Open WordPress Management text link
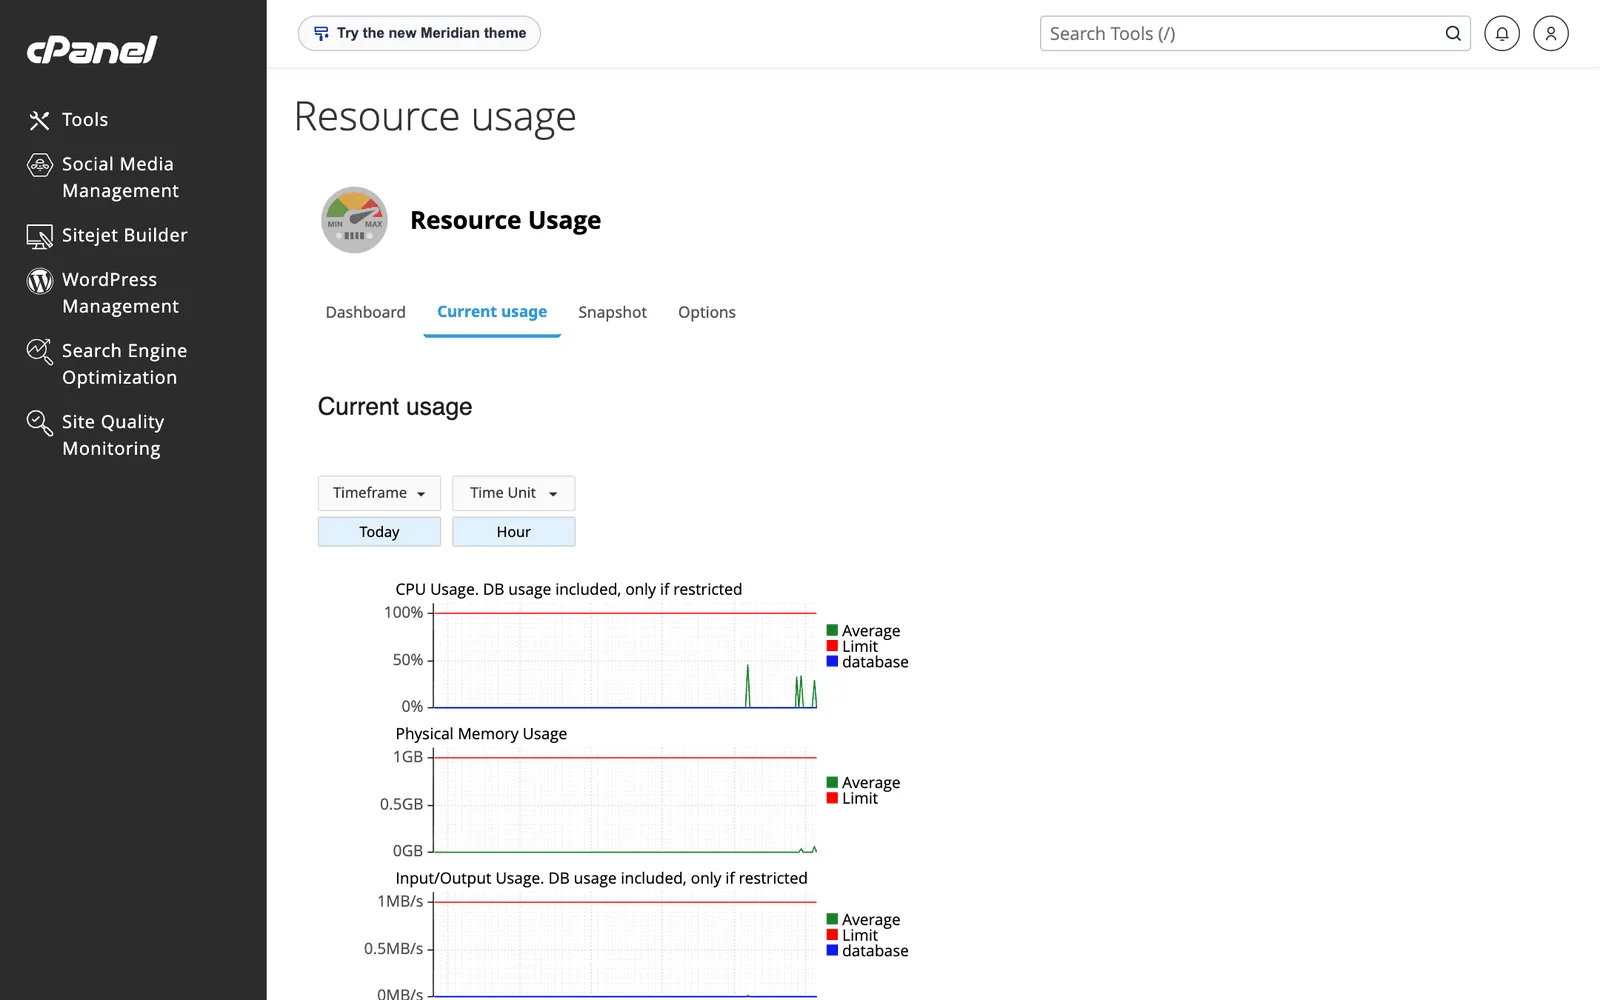Viewport: 1600px width, 1000px height. (120, 293)
